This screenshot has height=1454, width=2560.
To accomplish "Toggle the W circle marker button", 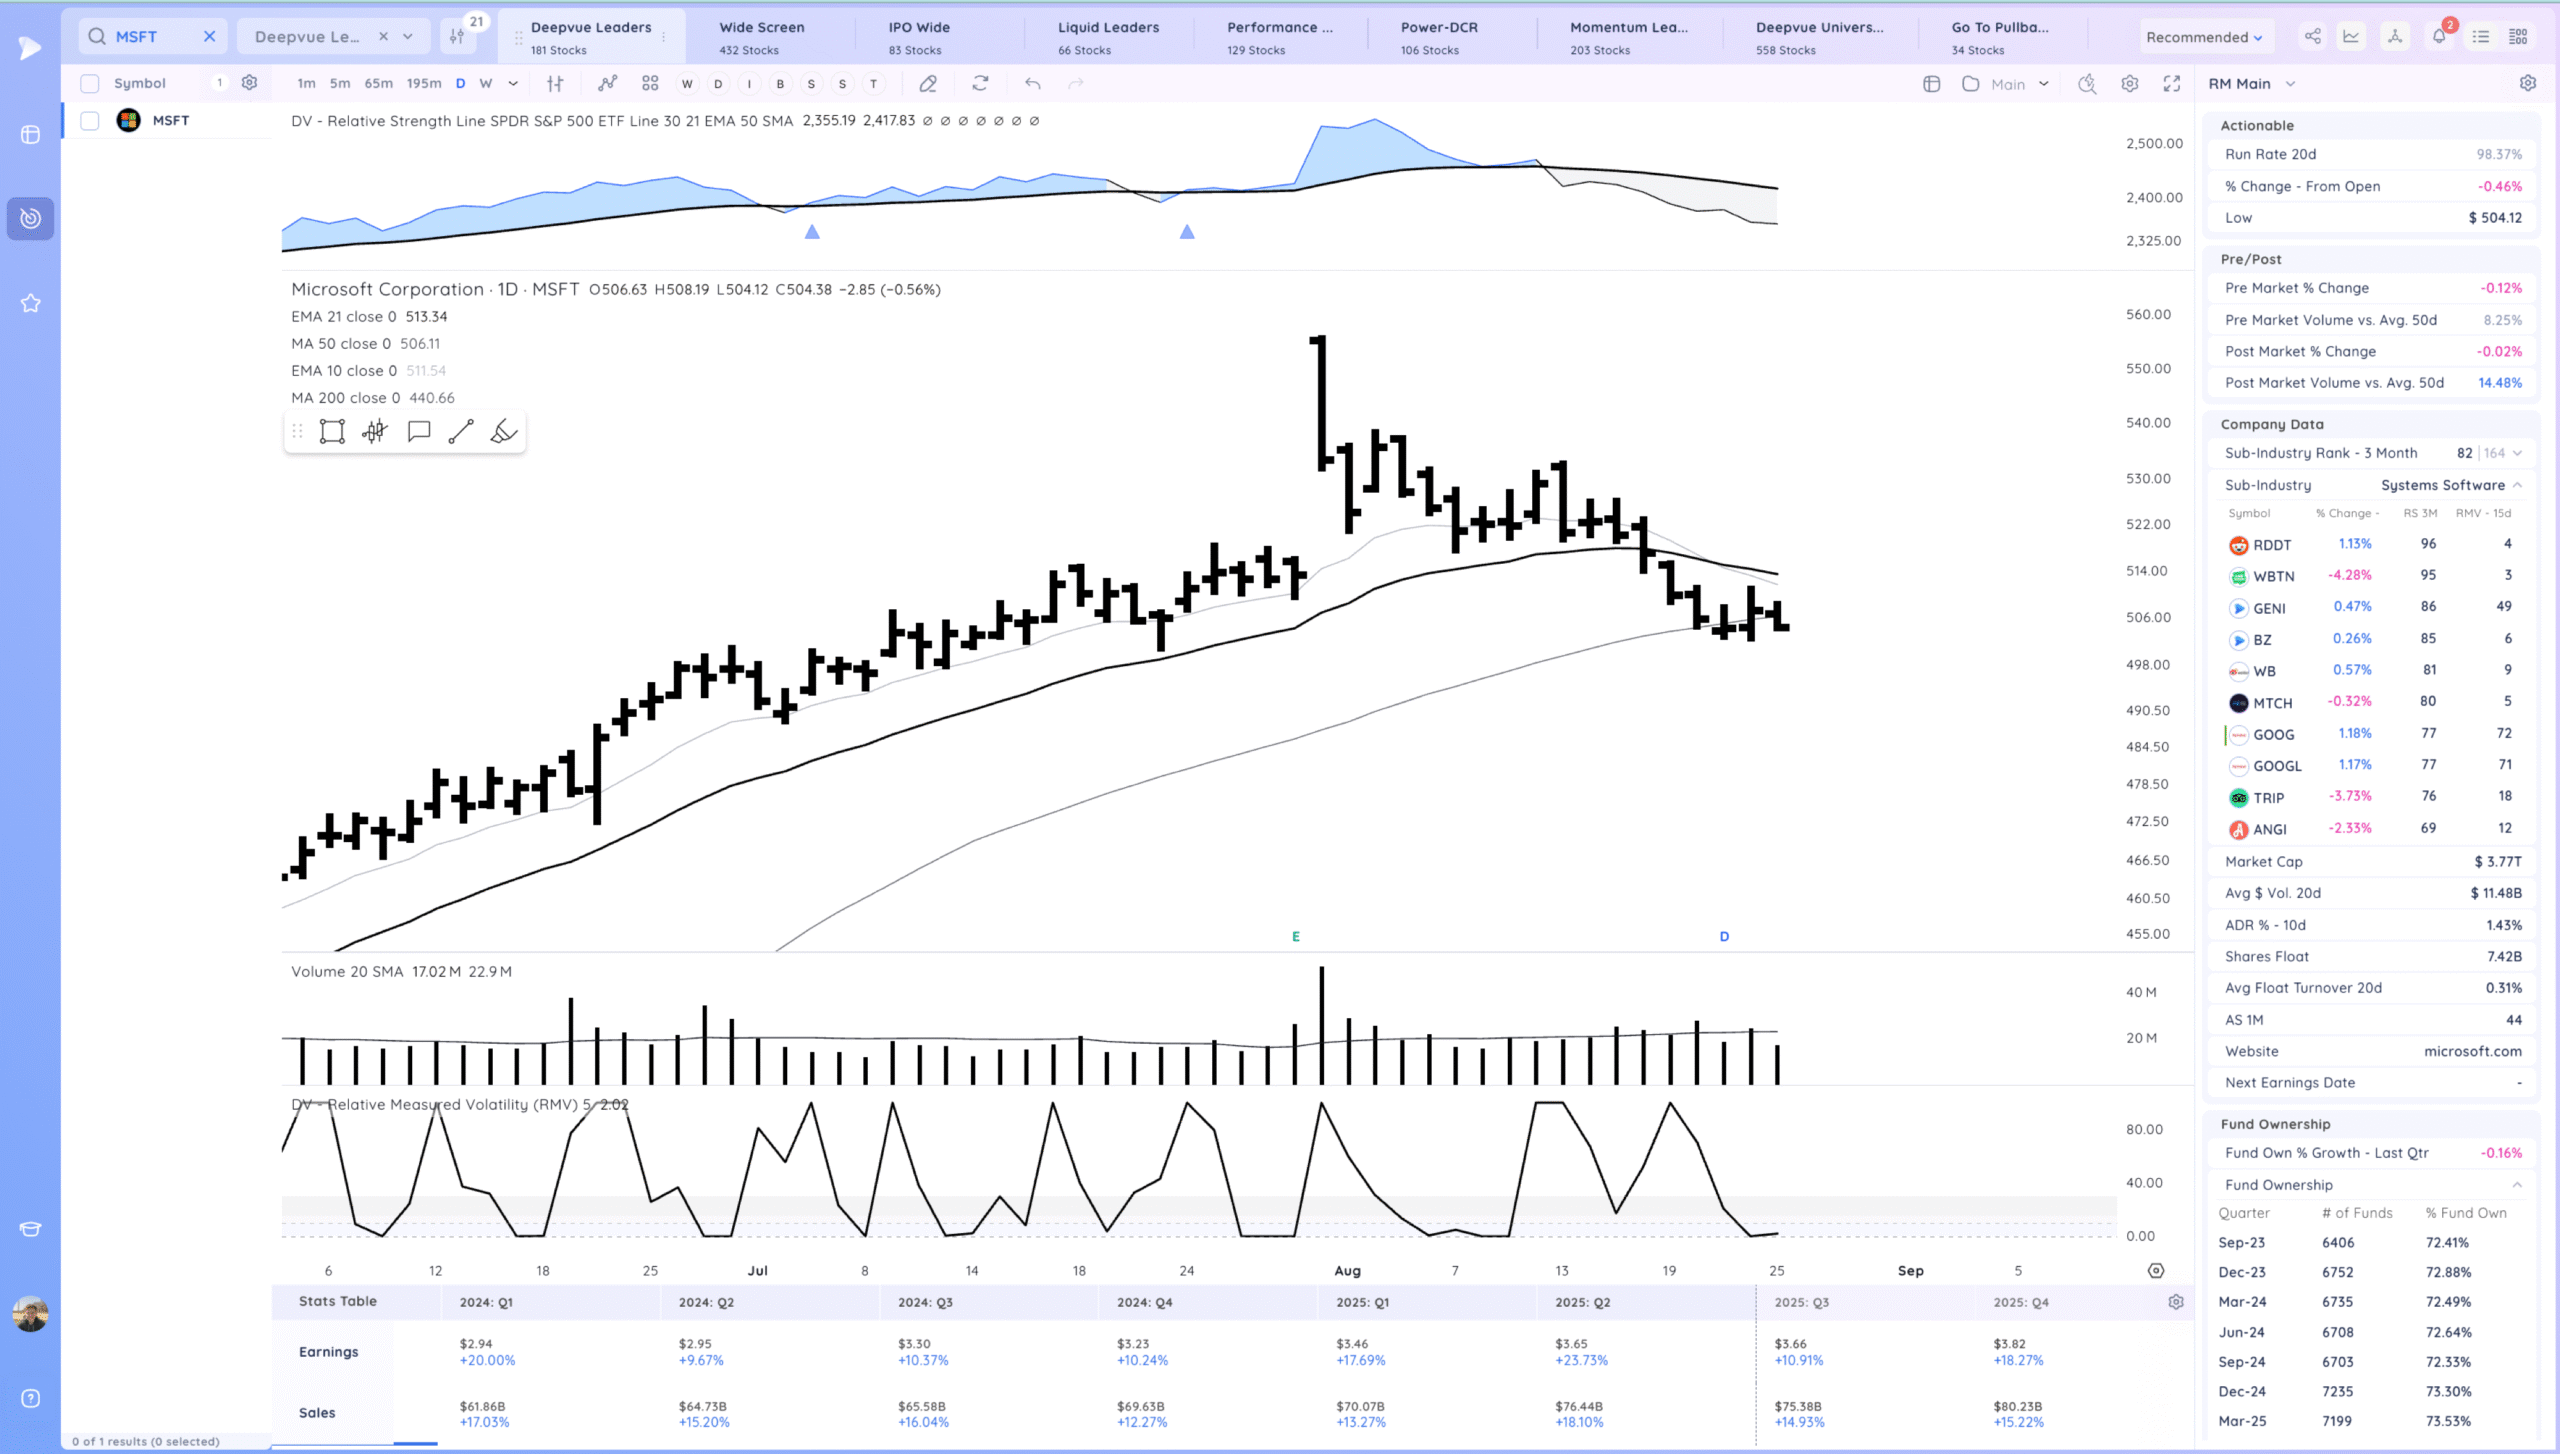I will point(687,84).
